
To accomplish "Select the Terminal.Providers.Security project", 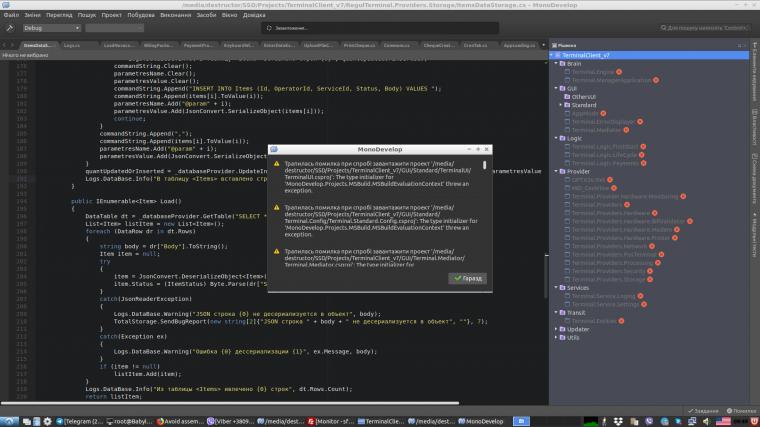I will coord(608,271).
